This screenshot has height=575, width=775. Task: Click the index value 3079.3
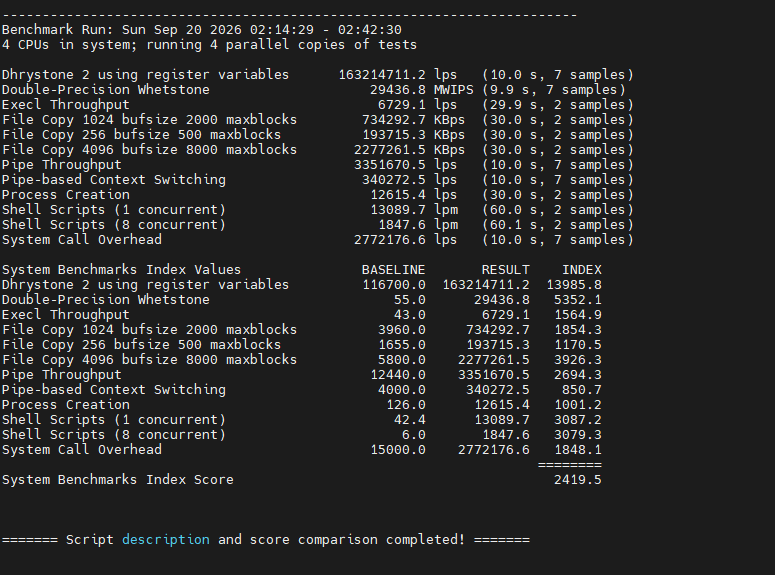(x=578, y=435)
